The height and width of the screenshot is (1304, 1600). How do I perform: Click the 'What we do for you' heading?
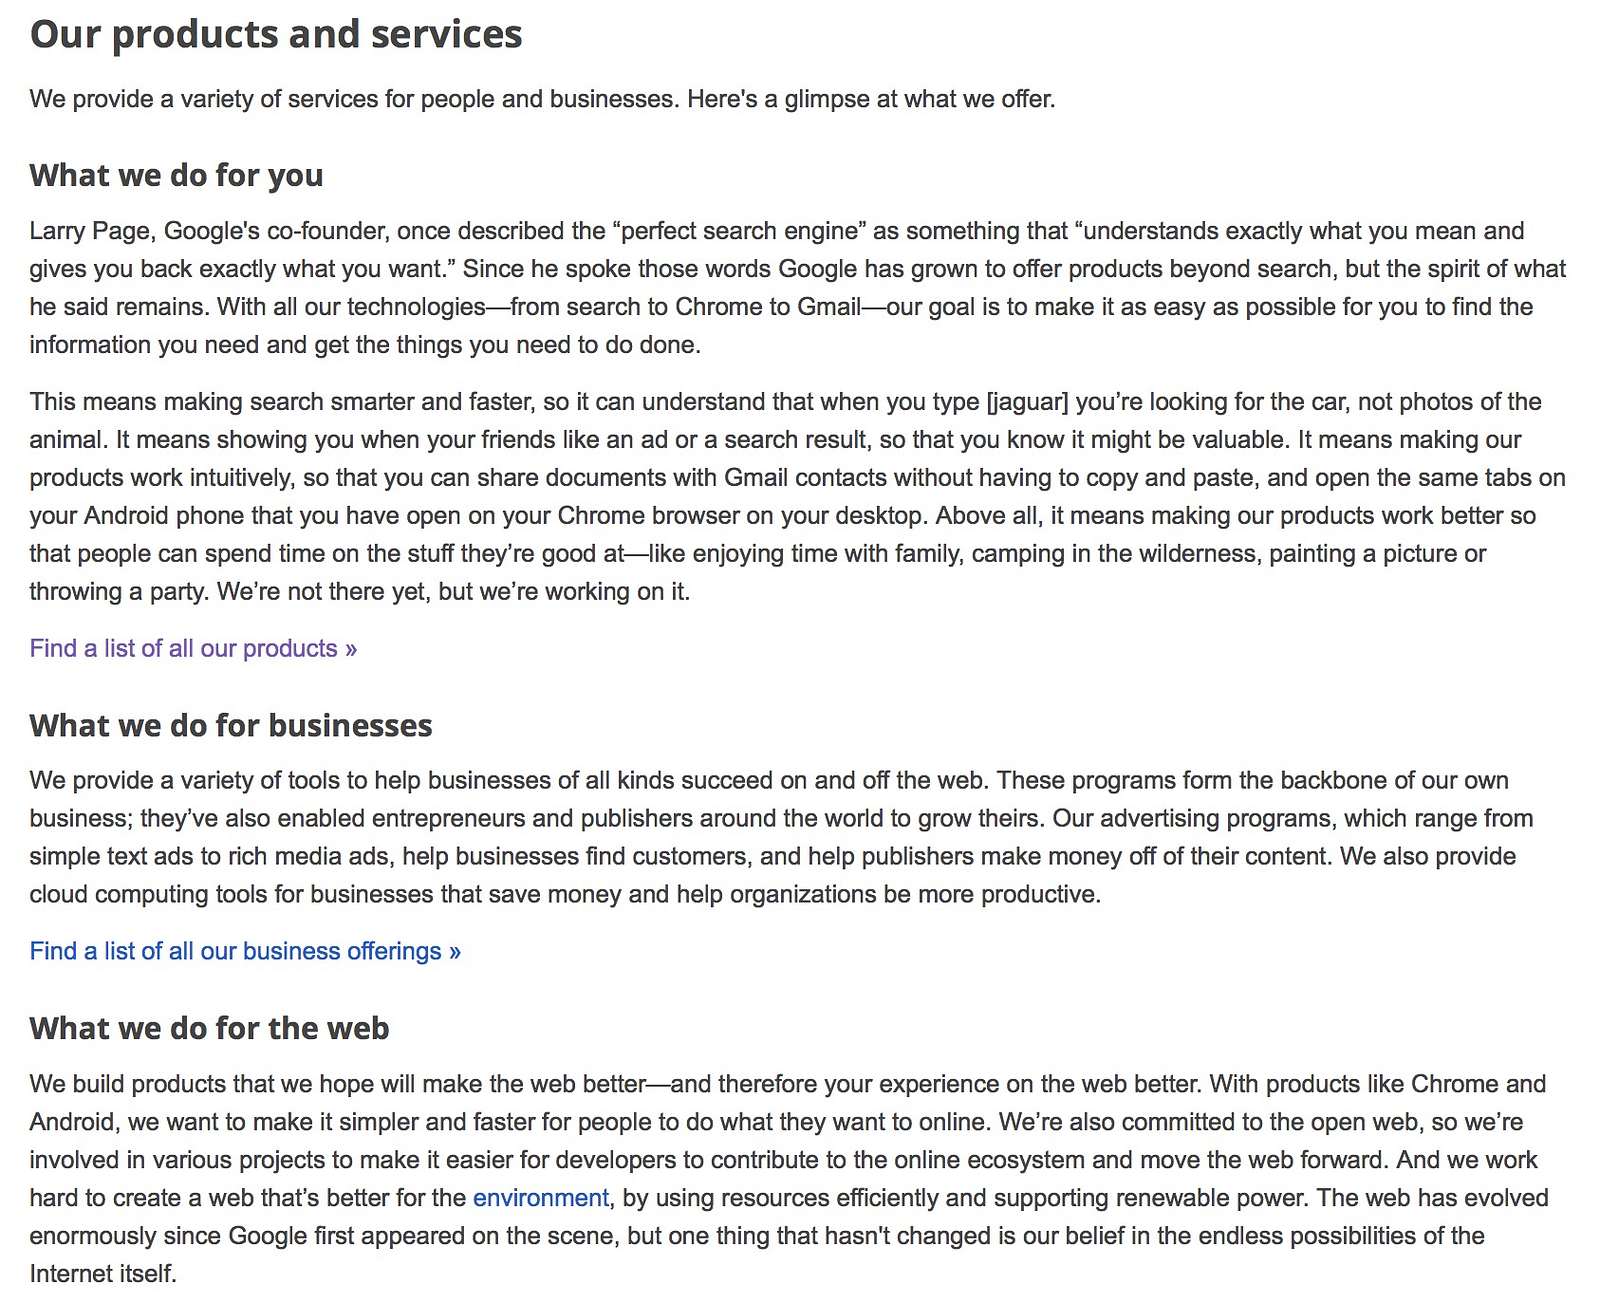tap(176, 175)
